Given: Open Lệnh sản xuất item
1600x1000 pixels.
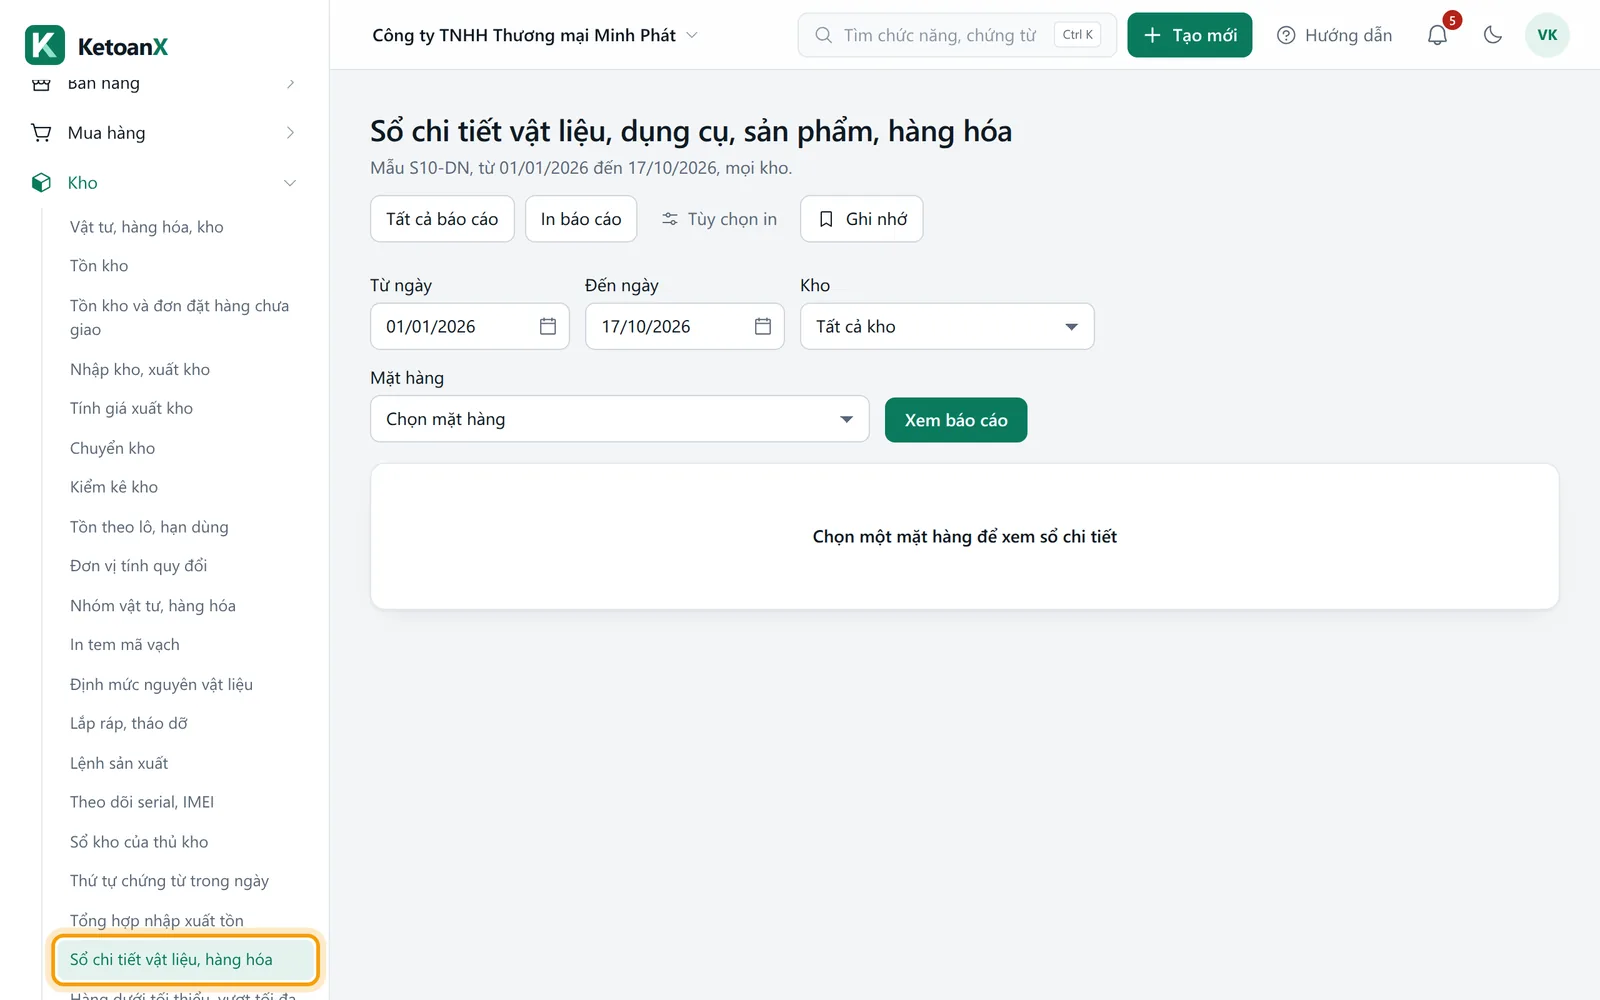Looking at the screenshot, I should (x=119, y=763).
